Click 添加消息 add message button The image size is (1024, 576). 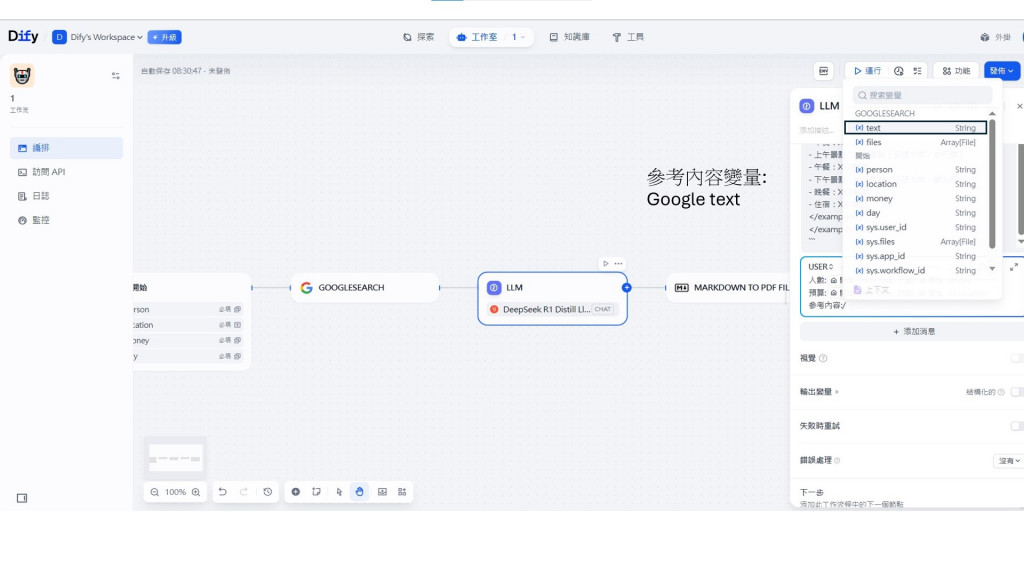[914, 332]
